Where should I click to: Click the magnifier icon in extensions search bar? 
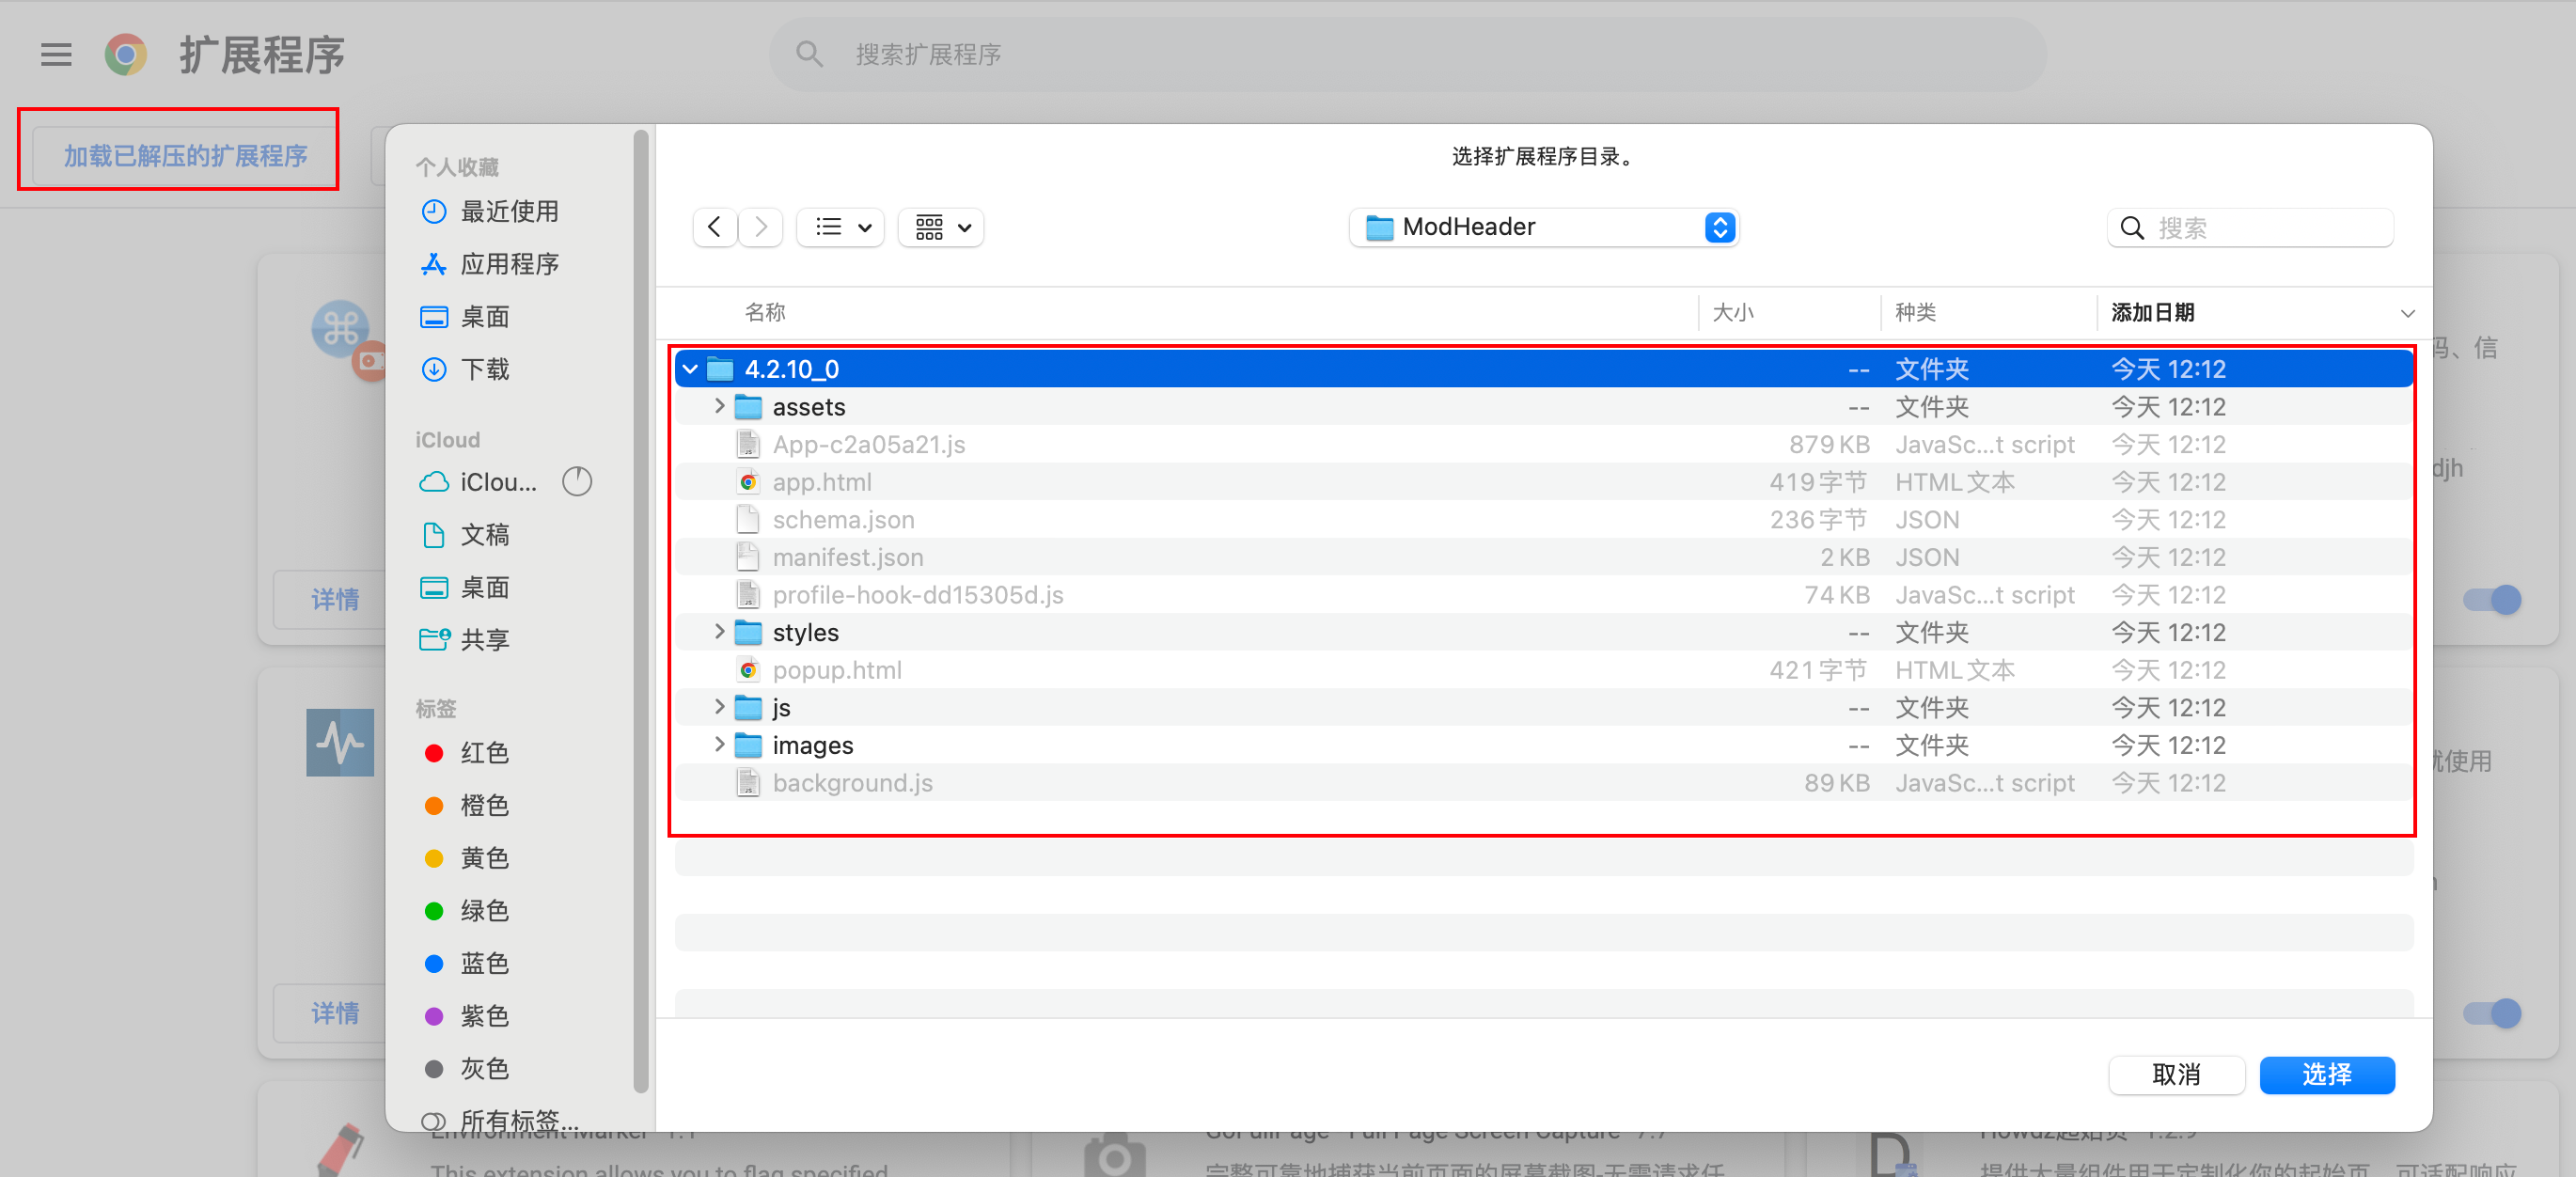pyautogui.click(x=809, y=54)
